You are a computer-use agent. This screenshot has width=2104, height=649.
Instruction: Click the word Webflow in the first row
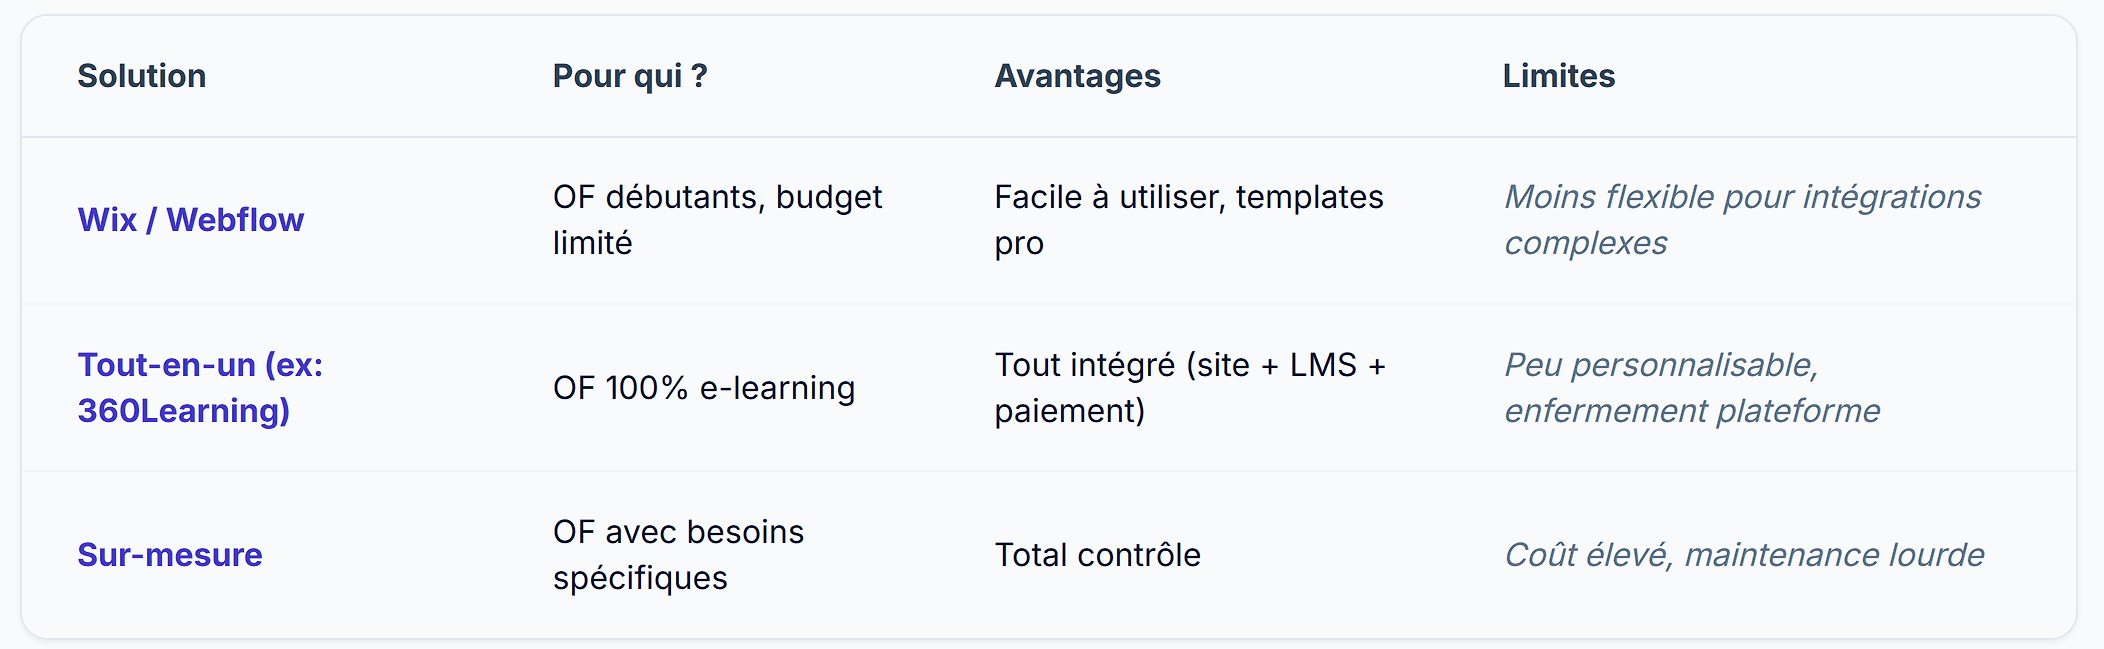pos(235,220)
